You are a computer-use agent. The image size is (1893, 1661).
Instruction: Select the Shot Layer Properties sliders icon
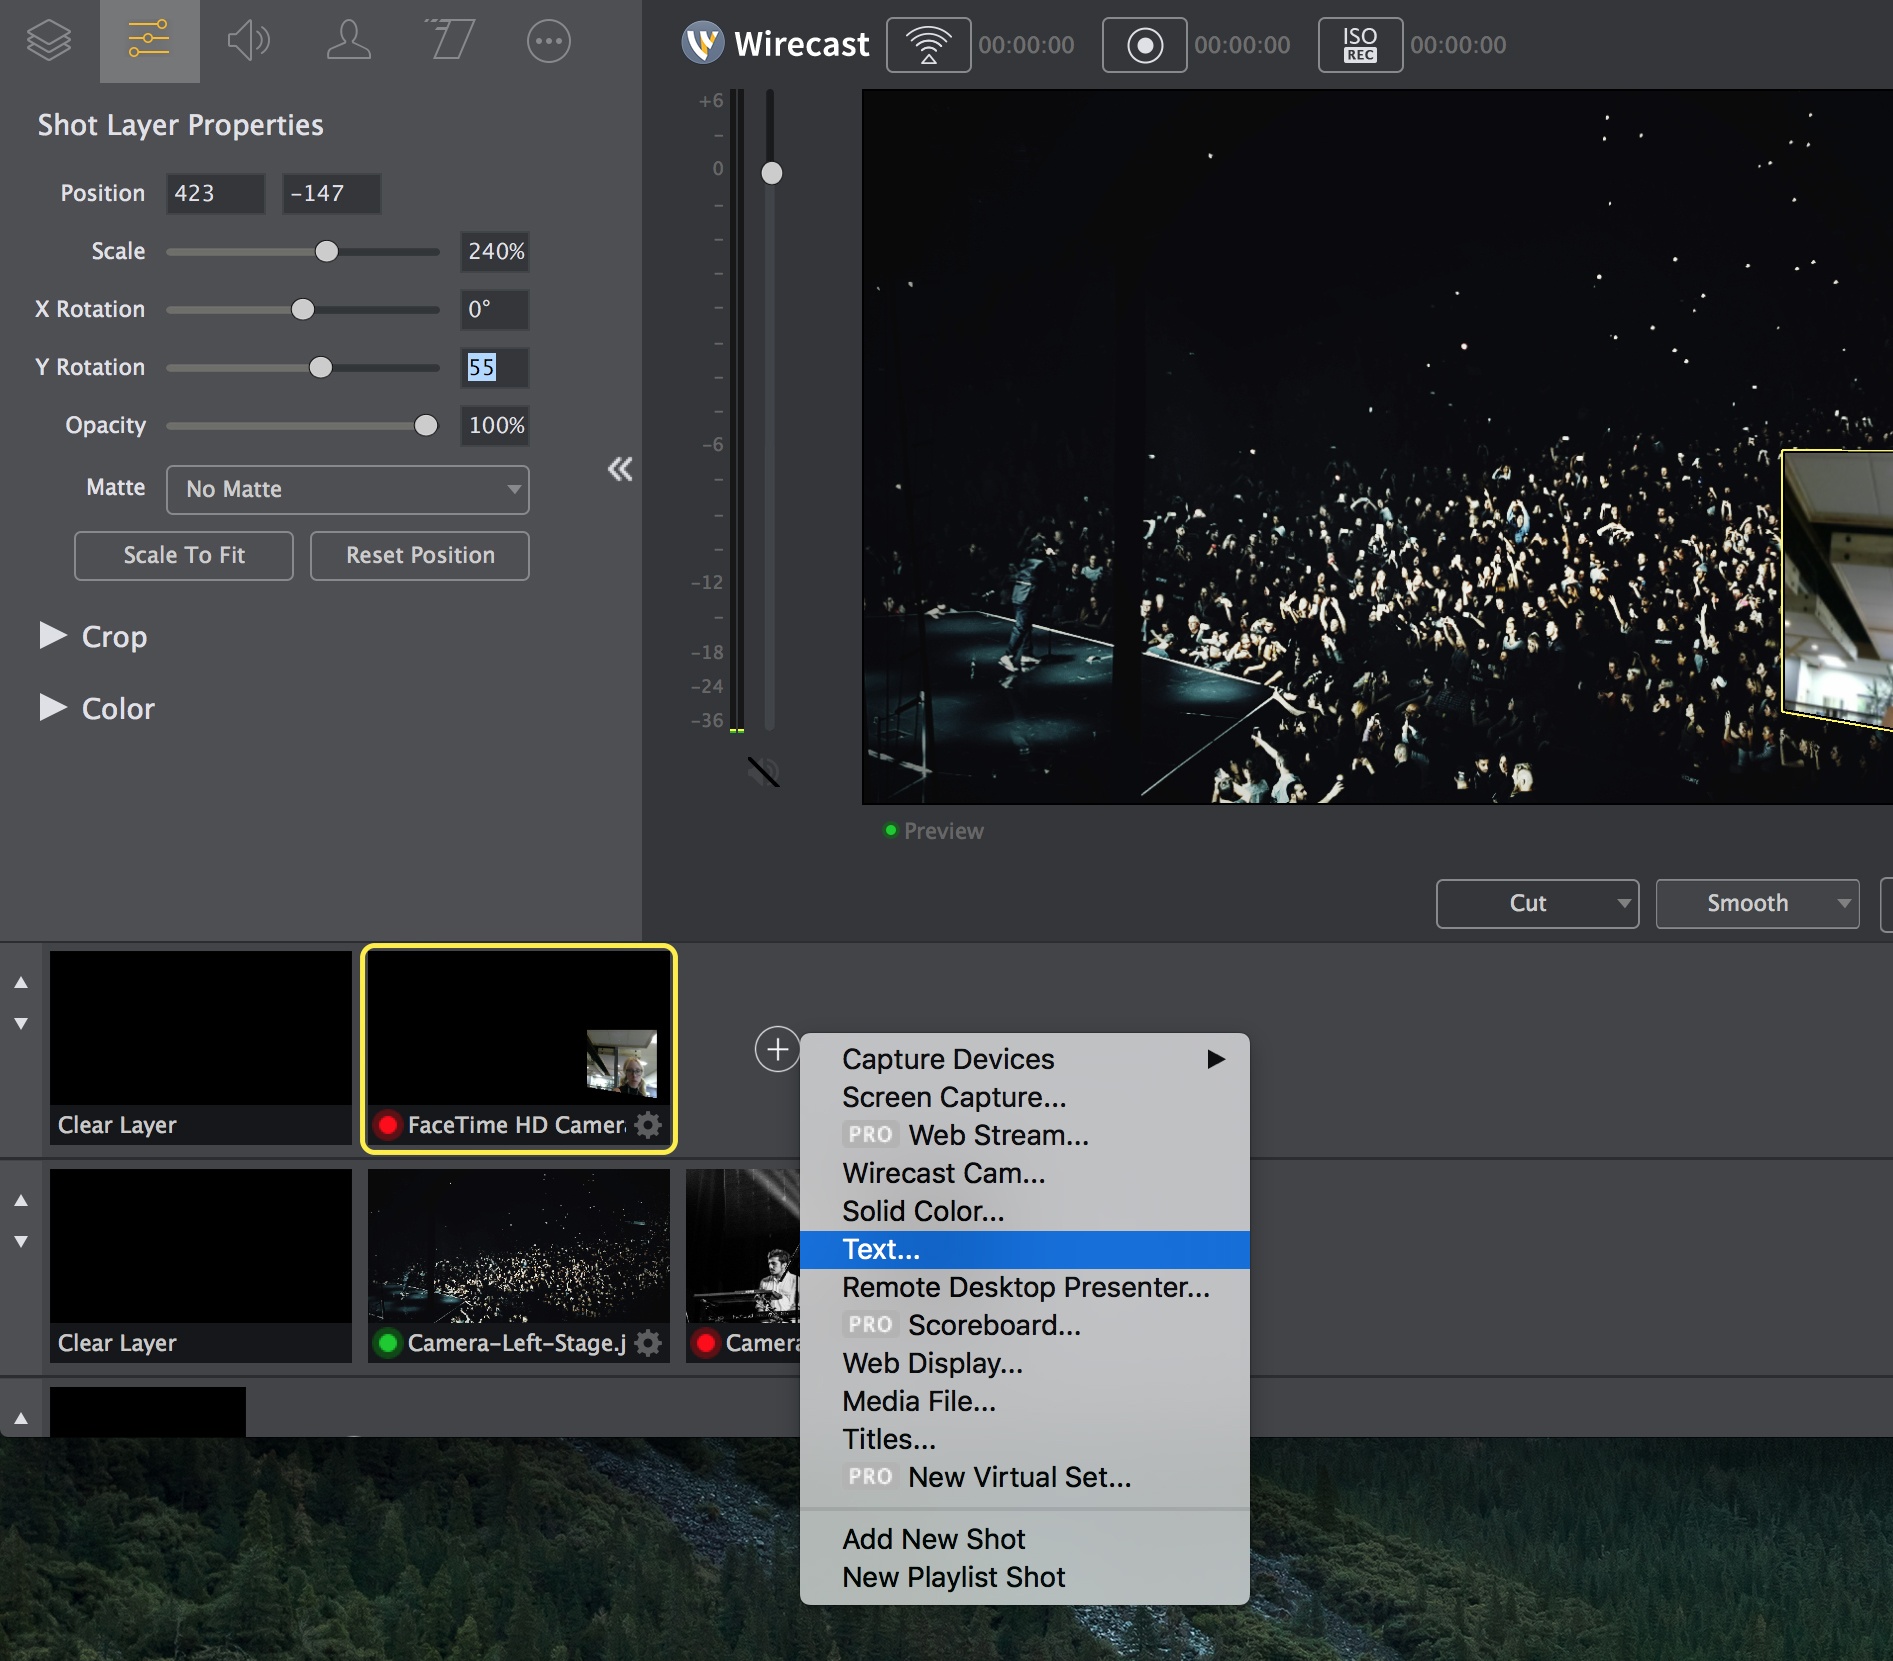(x=148, y=40)
